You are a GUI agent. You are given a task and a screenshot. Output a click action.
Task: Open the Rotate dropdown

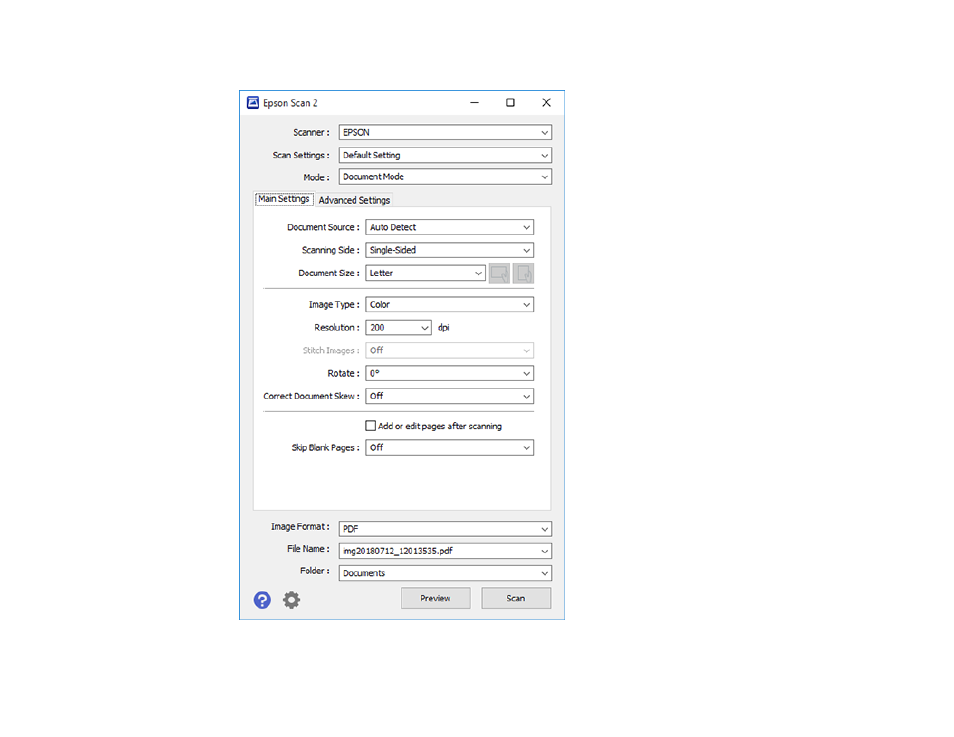(x=450, y=373)
